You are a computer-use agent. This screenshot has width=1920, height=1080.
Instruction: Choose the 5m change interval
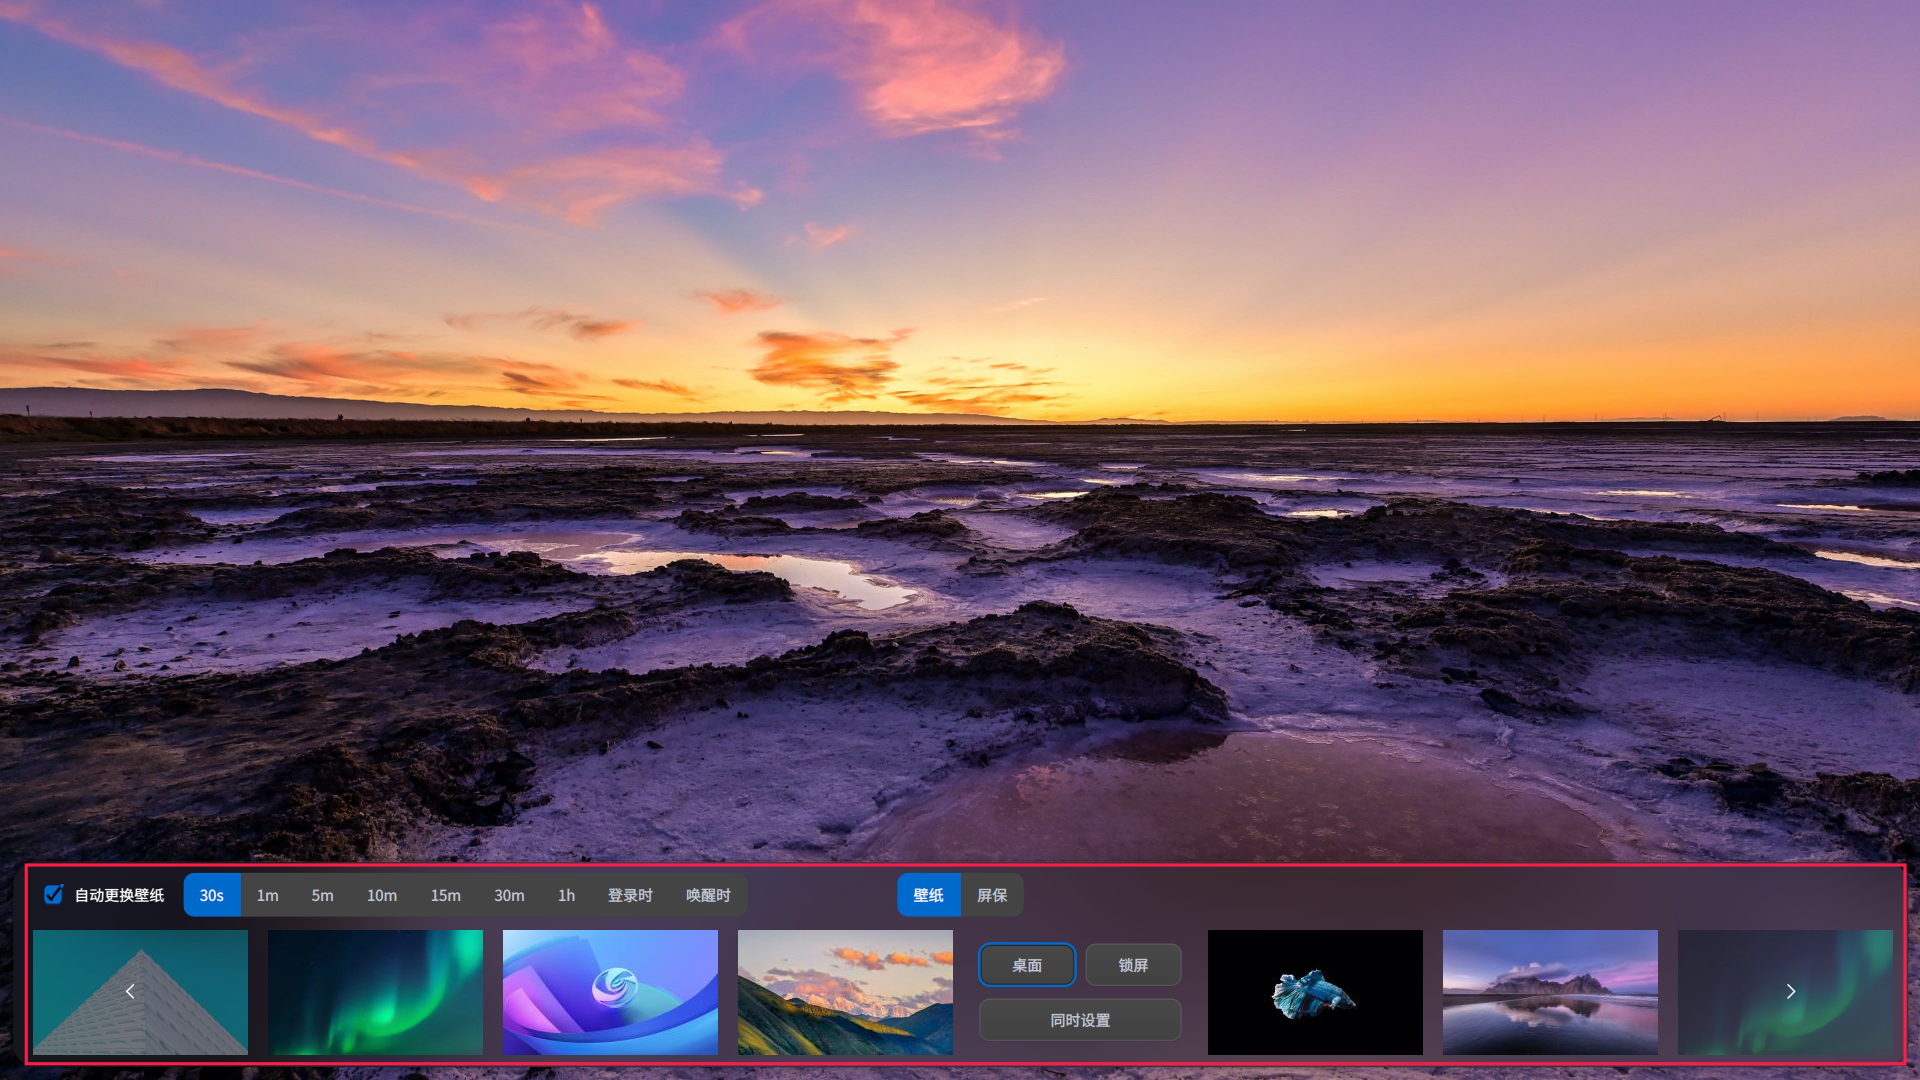(x=322, y=895)
